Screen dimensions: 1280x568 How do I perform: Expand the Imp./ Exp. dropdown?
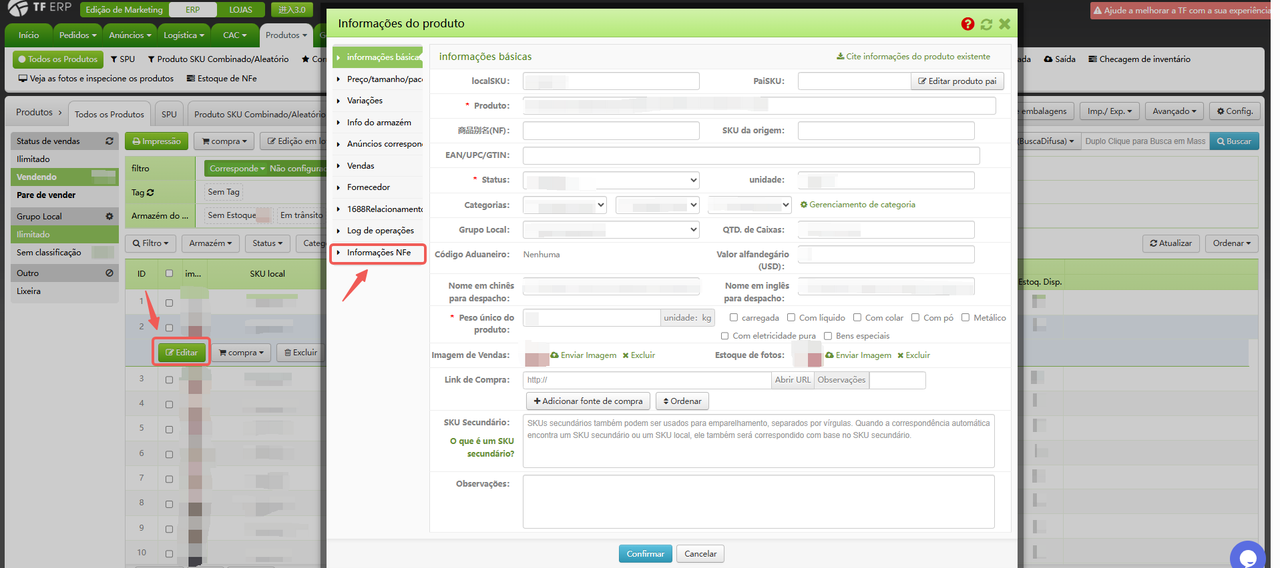pyautogui.click(x=1110, y=111)
